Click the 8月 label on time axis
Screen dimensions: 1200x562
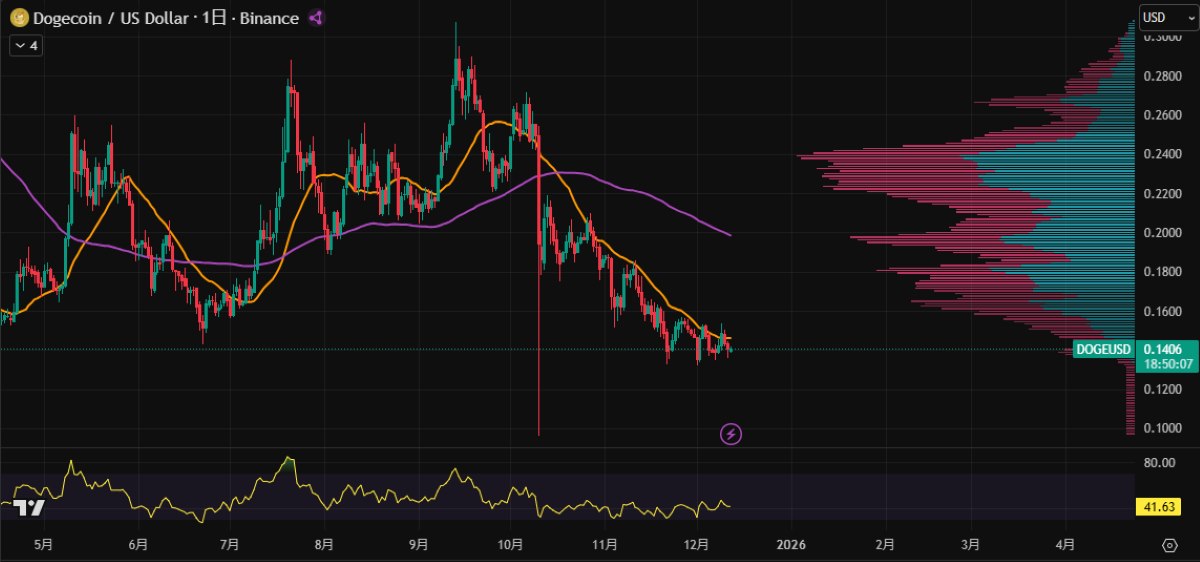tap(323, 545)
